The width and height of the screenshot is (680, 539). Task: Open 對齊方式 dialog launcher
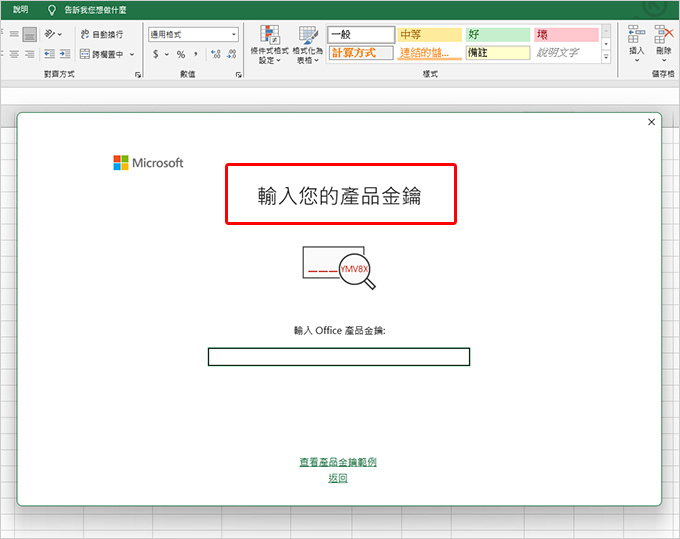[x=138, y=75]
